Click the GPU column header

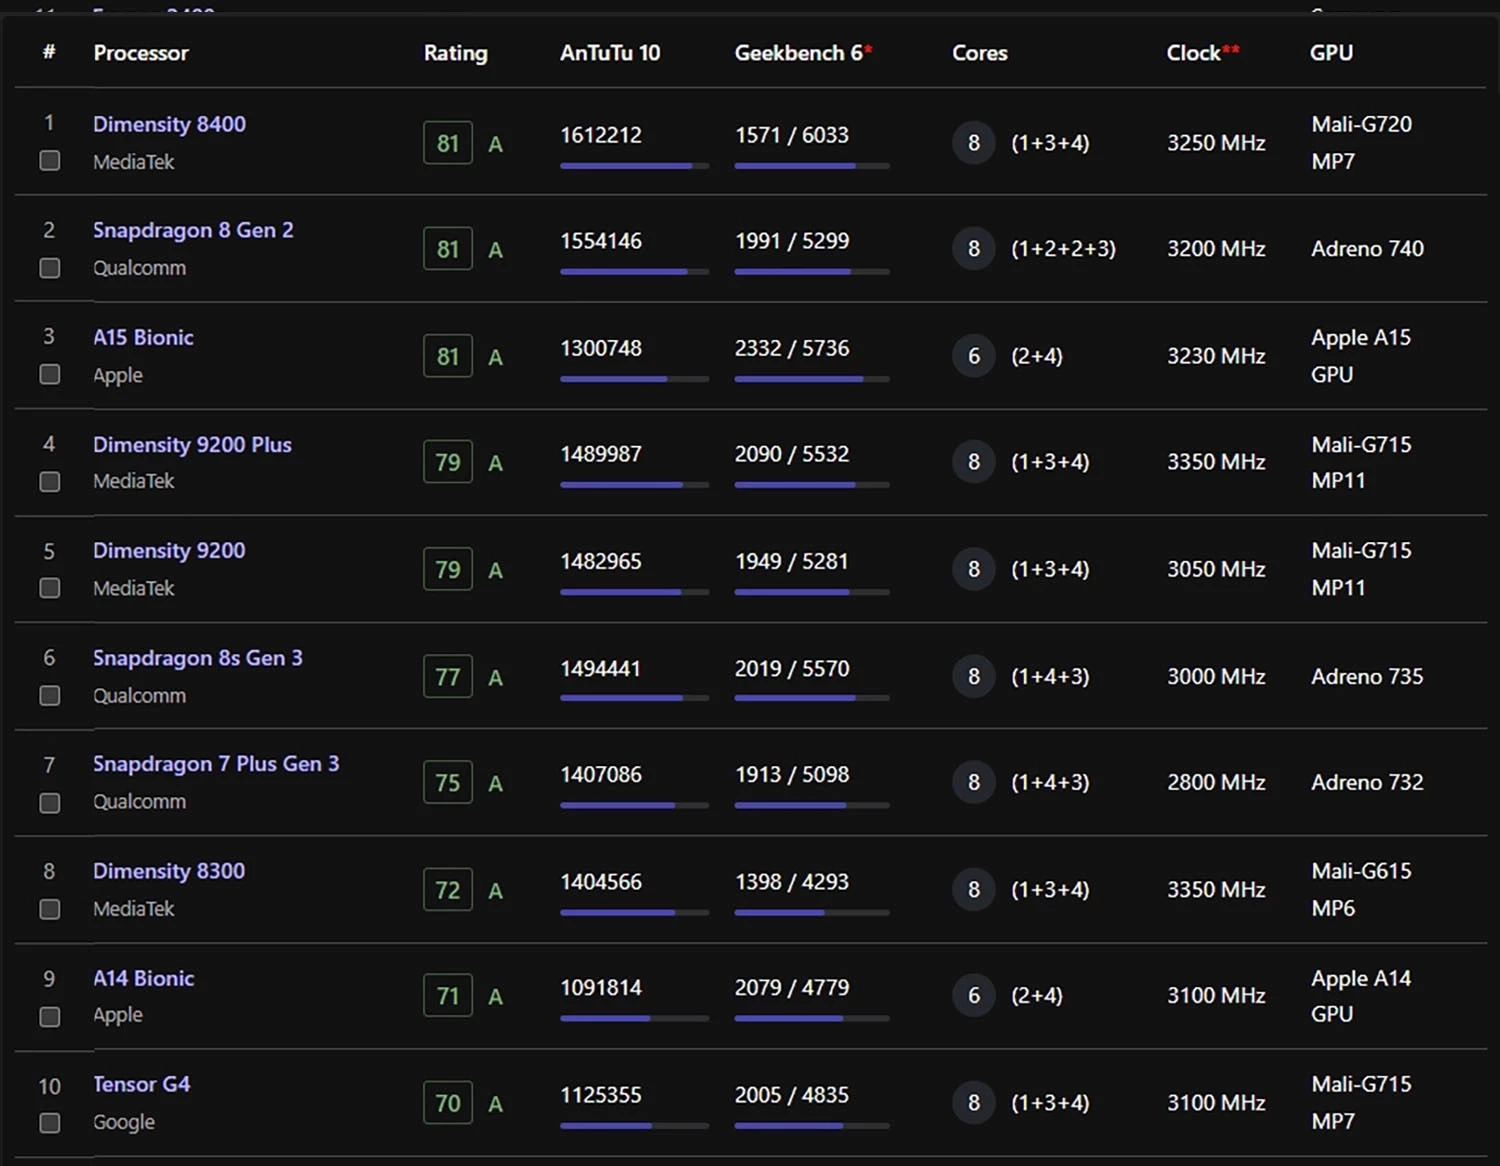pos(1331,53)
